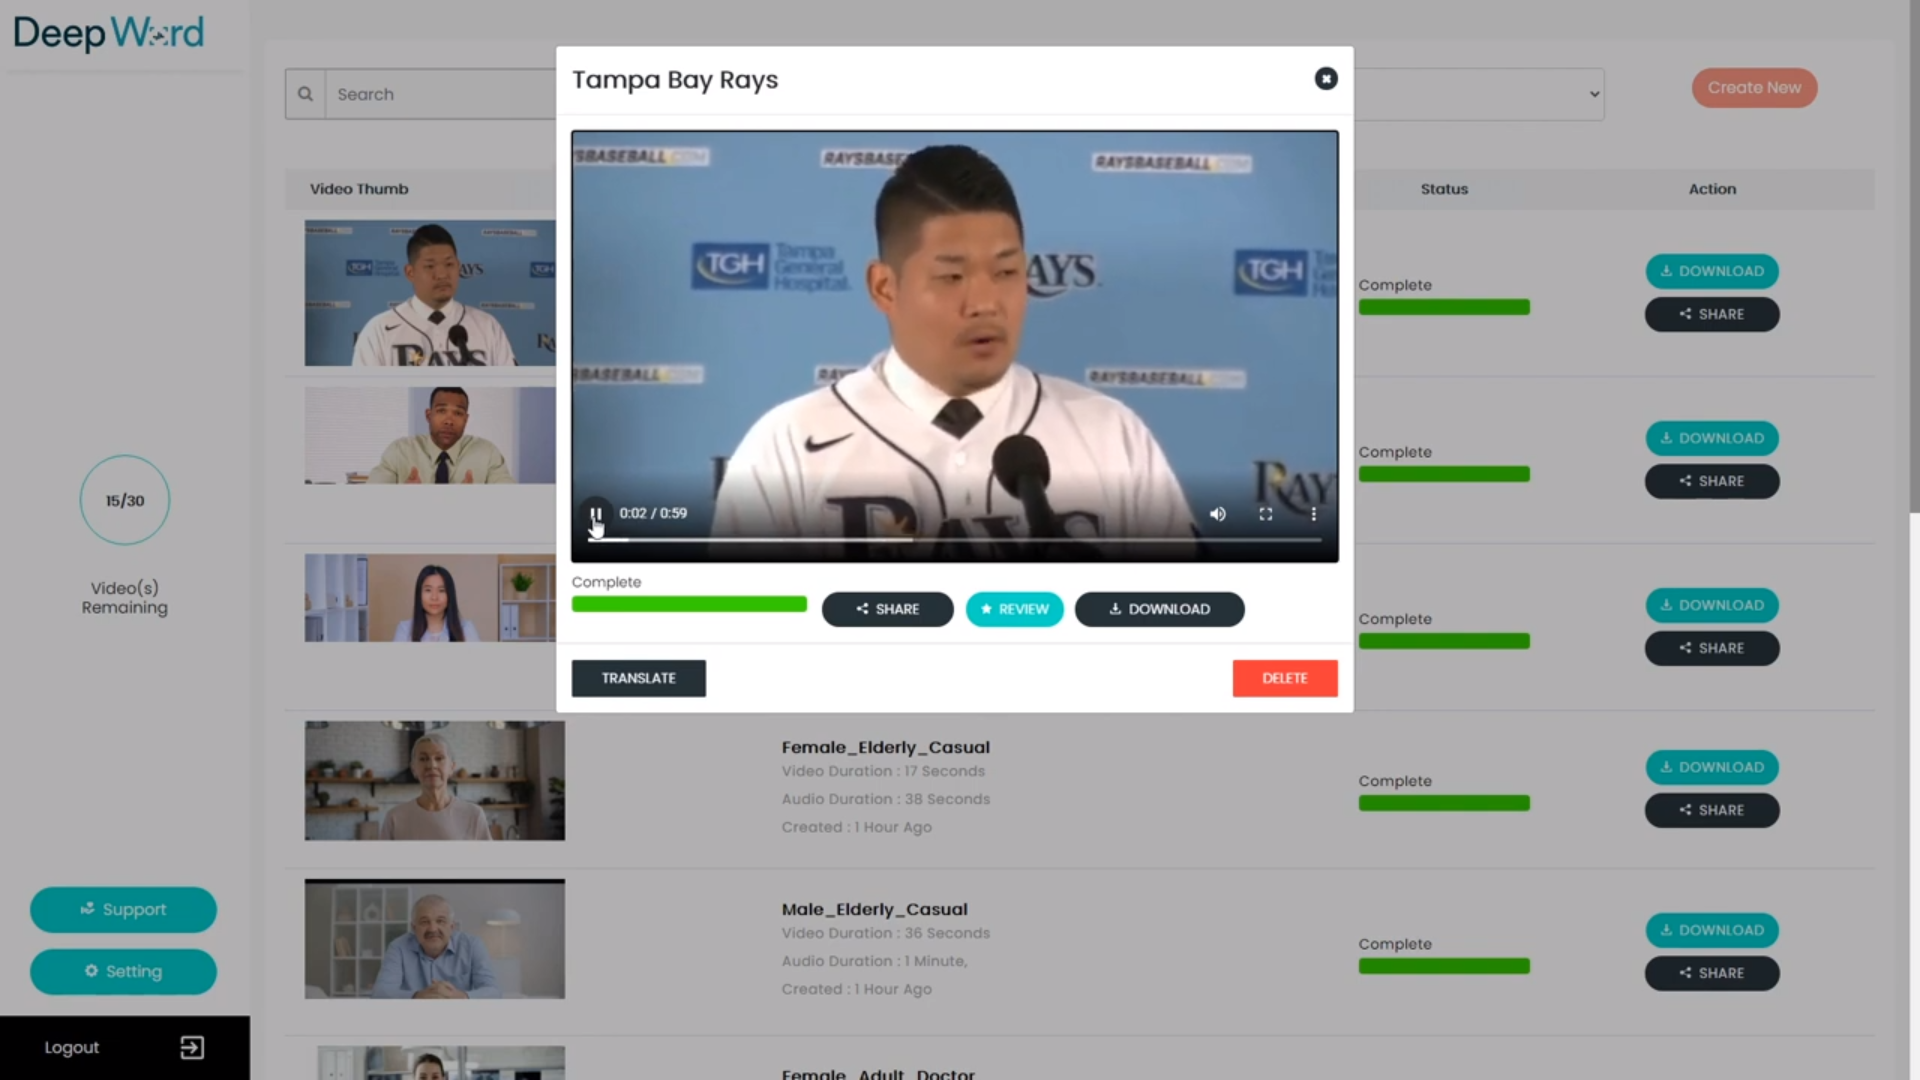Expand the filter dropdown near Create New

1593,94
